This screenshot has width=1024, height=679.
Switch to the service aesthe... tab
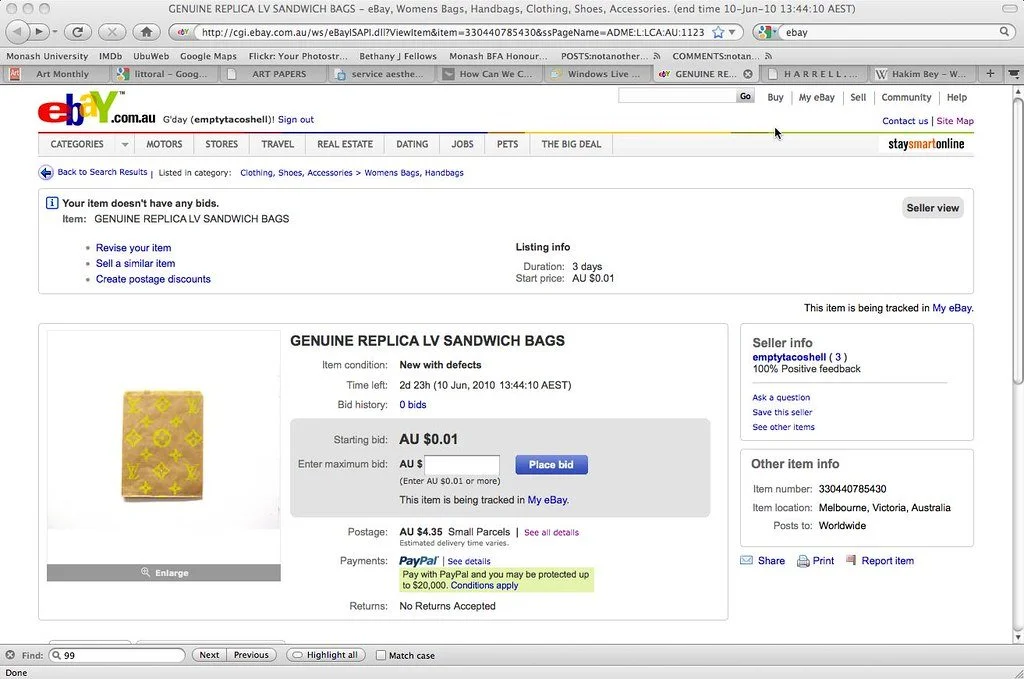tap(380, 74)
